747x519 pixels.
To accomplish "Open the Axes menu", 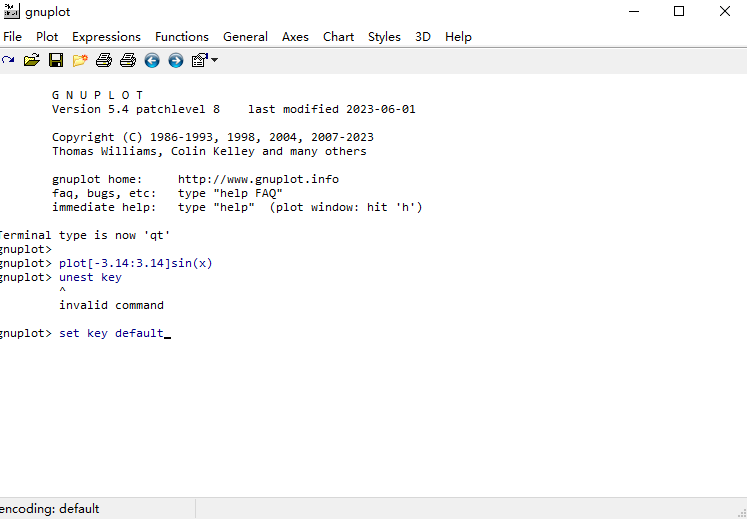I will click(295, 37).
